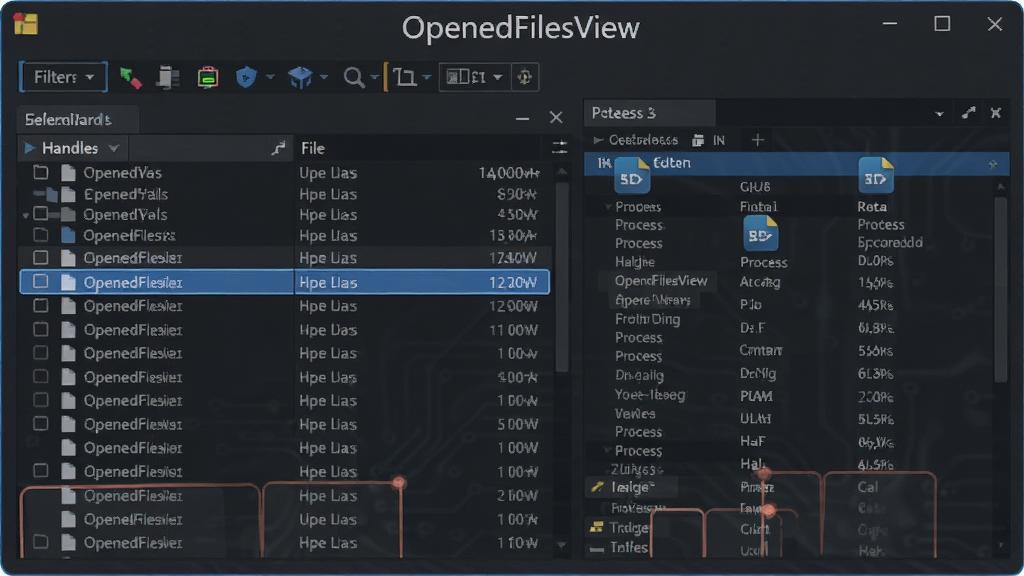Select the IN tab in right panel
Viewport: 1024px width, 576px height.
(x=718, y=140)
